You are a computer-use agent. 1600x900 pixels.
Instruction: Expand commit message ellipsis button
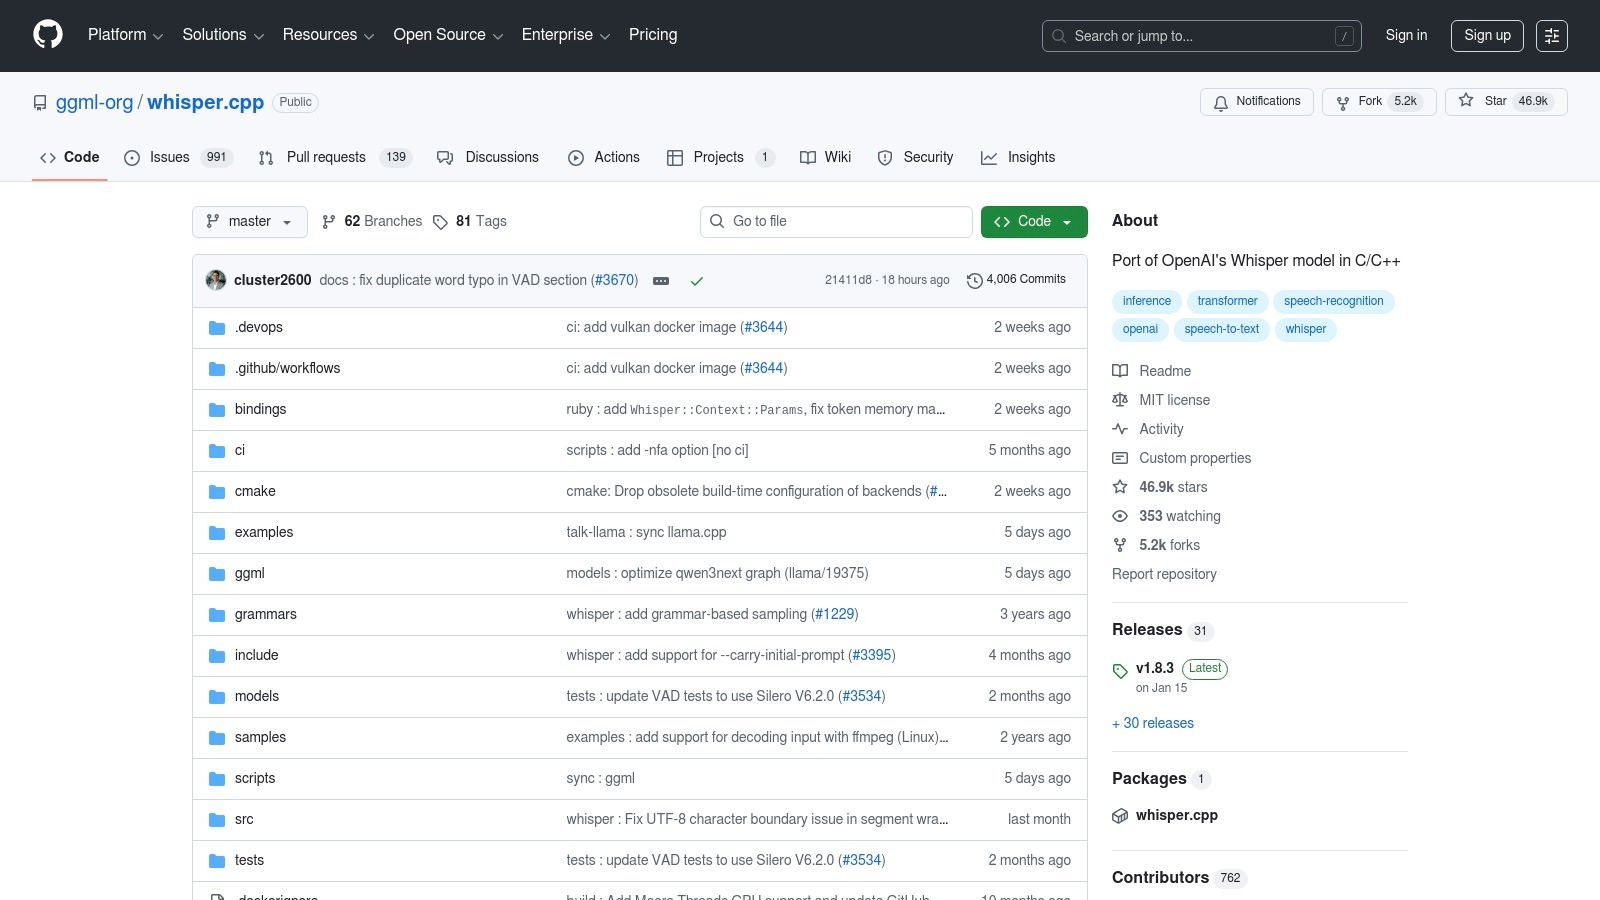pos(661,281)
